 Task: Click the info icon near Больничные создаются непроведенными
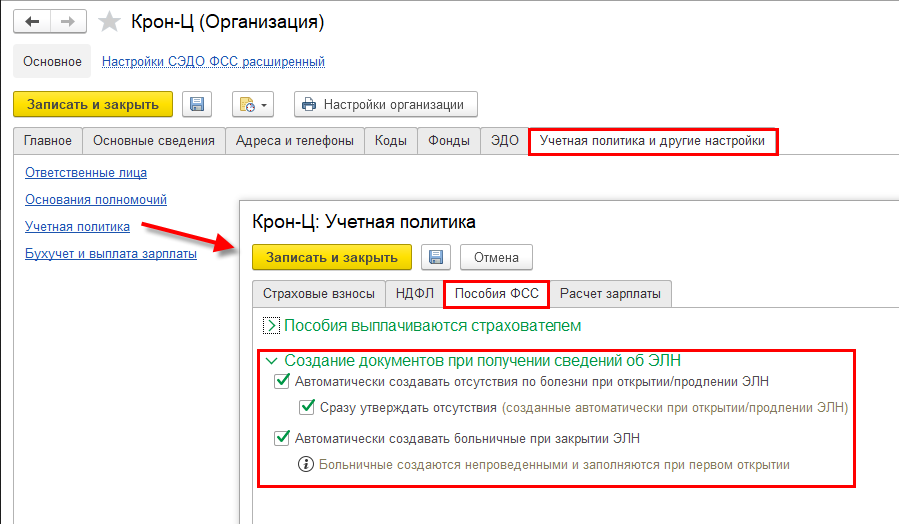click(x=306, y=464)
